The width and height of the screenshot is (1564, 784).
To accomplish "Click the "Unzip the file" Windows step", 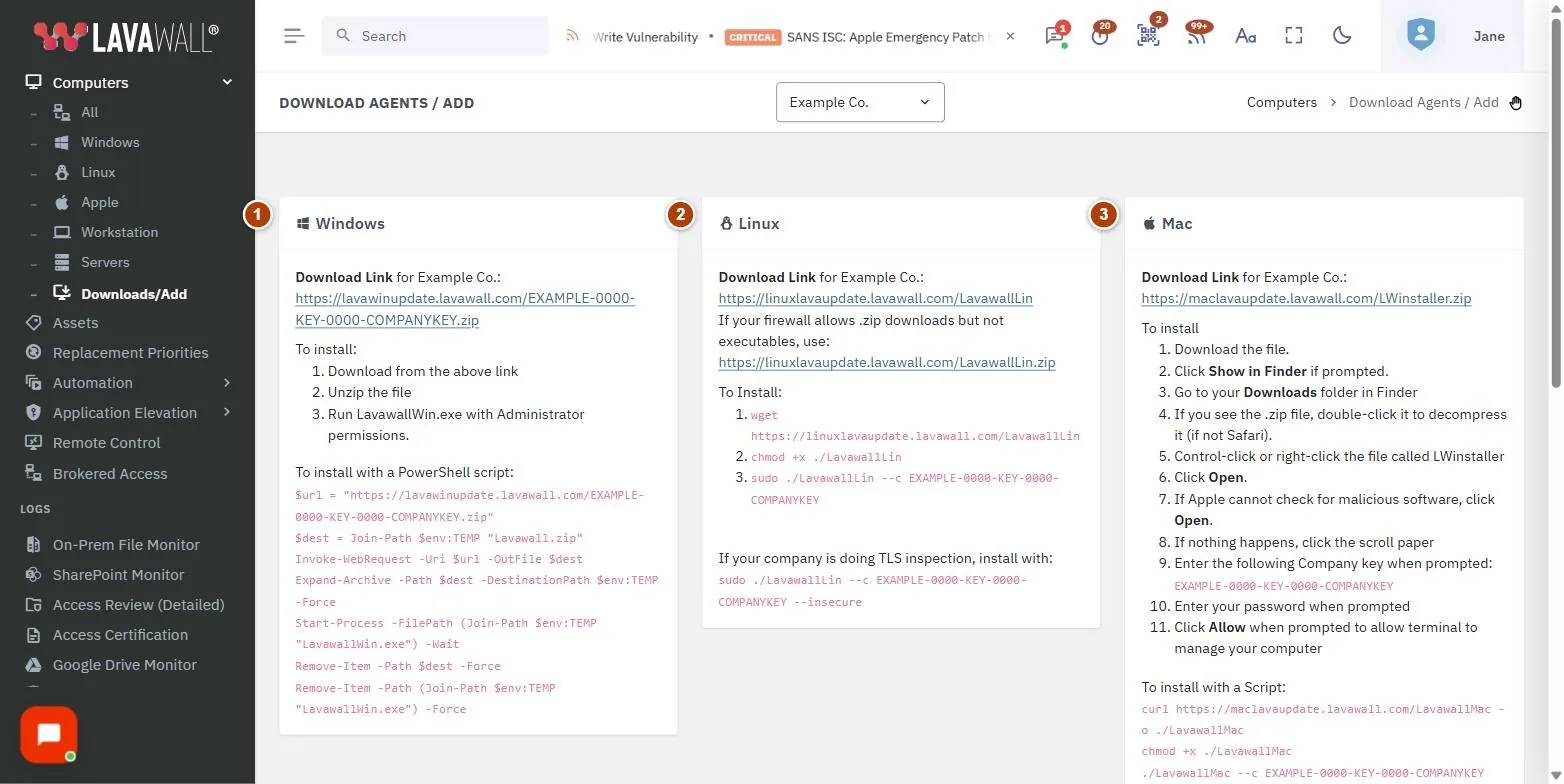I will point(369,392).
